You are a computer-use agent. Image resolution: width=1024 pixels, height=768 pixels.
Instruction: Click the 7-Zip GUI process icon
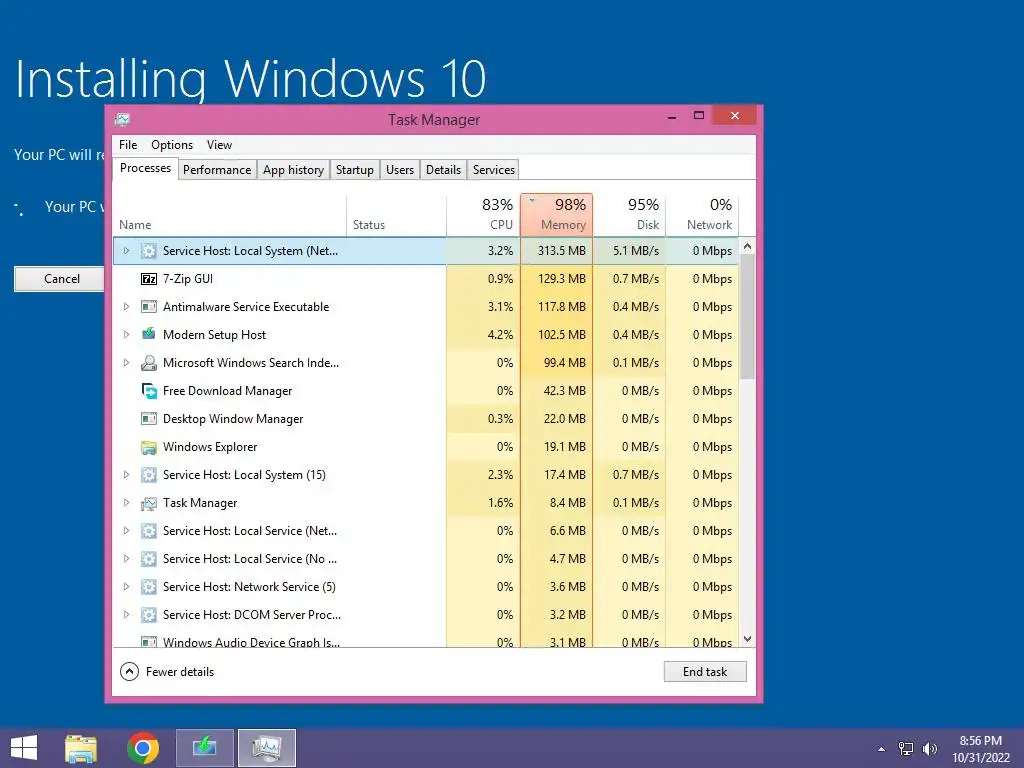(149, 279)
